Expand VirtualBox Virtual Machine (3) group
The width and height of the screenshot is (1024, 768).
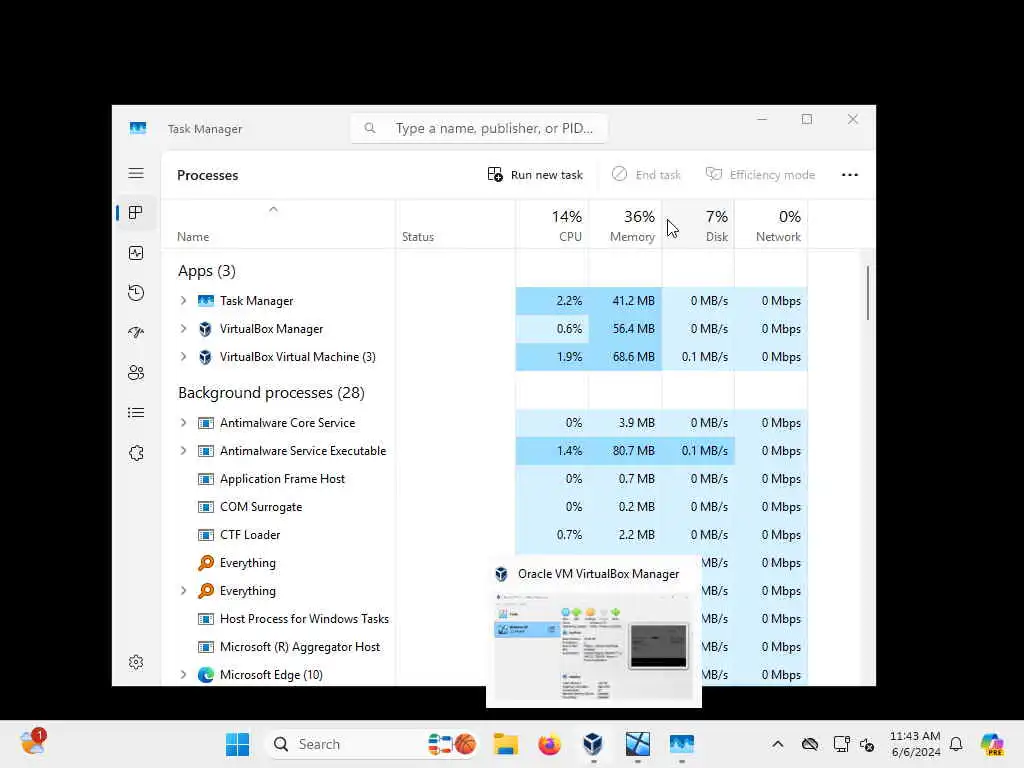point(184,357)
